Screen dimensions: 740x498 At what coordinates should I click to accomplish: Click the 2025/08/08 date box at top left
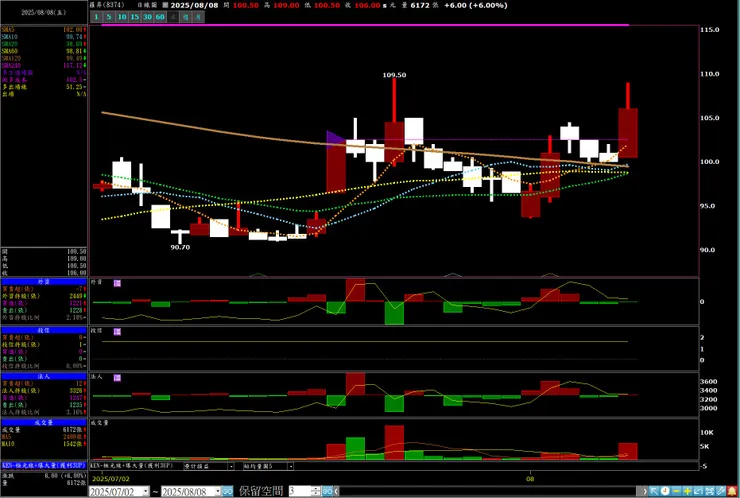pos(44,12)
